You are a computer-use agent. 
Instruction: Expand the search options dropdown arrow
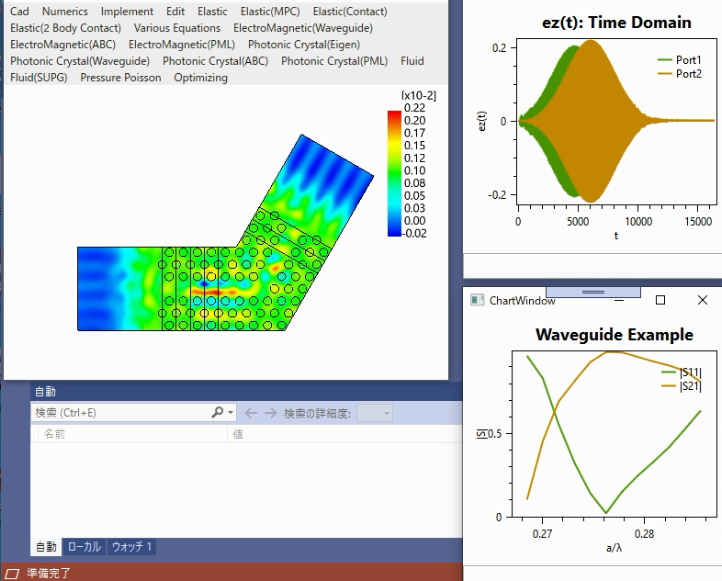click(231, 413)
